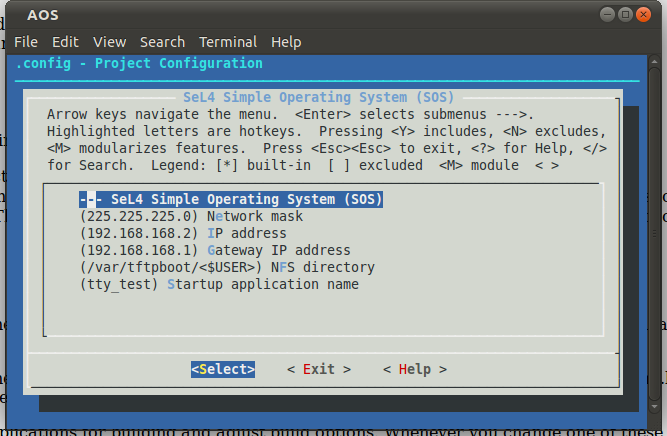This screenshot has width=667, height=436.
Task: Select the highlighted SeL4 Simple Operating System entry
Action: point(232,199)
